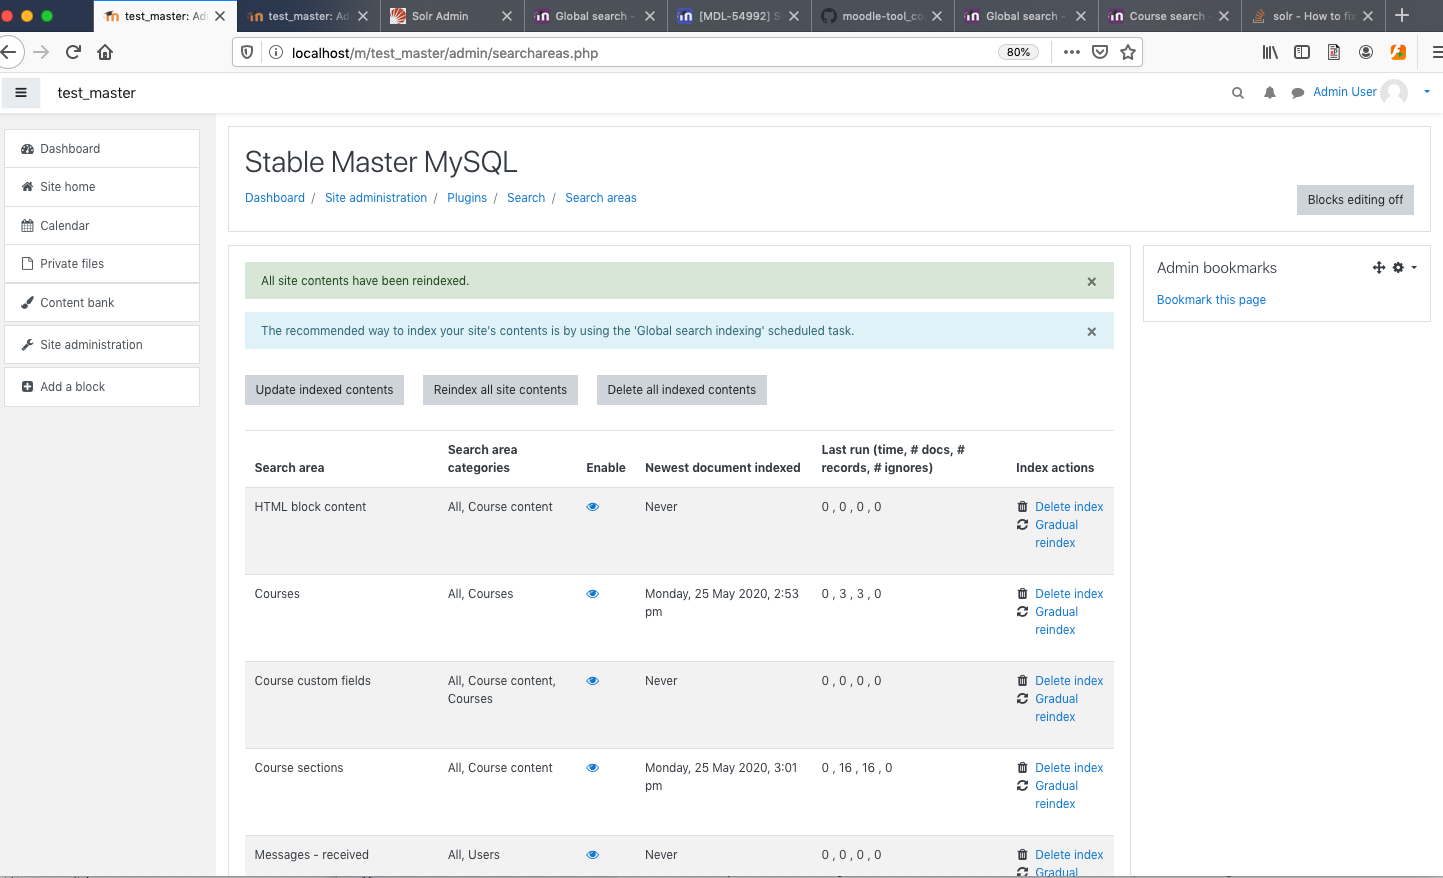Open Private files in the side navigation
Image resolution: width=1443 pixels, height=878 pixels.
point(102,264)
